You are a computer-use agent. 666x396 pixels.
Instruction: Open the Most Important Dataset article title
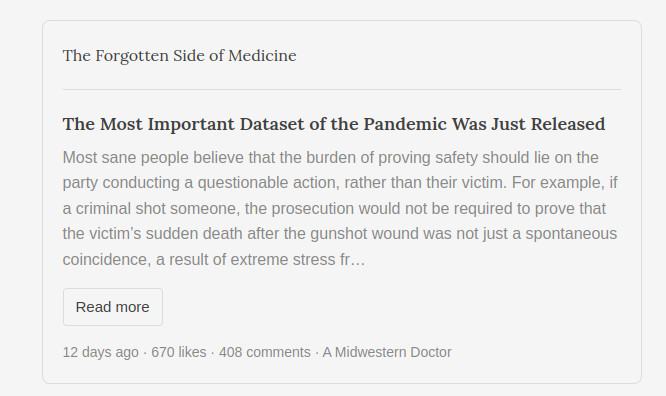334,124
